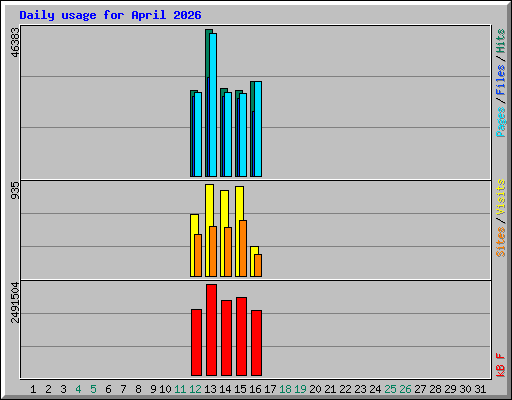
Task: Click day label 13 on the x-axis
Action: tap(210, 389)
